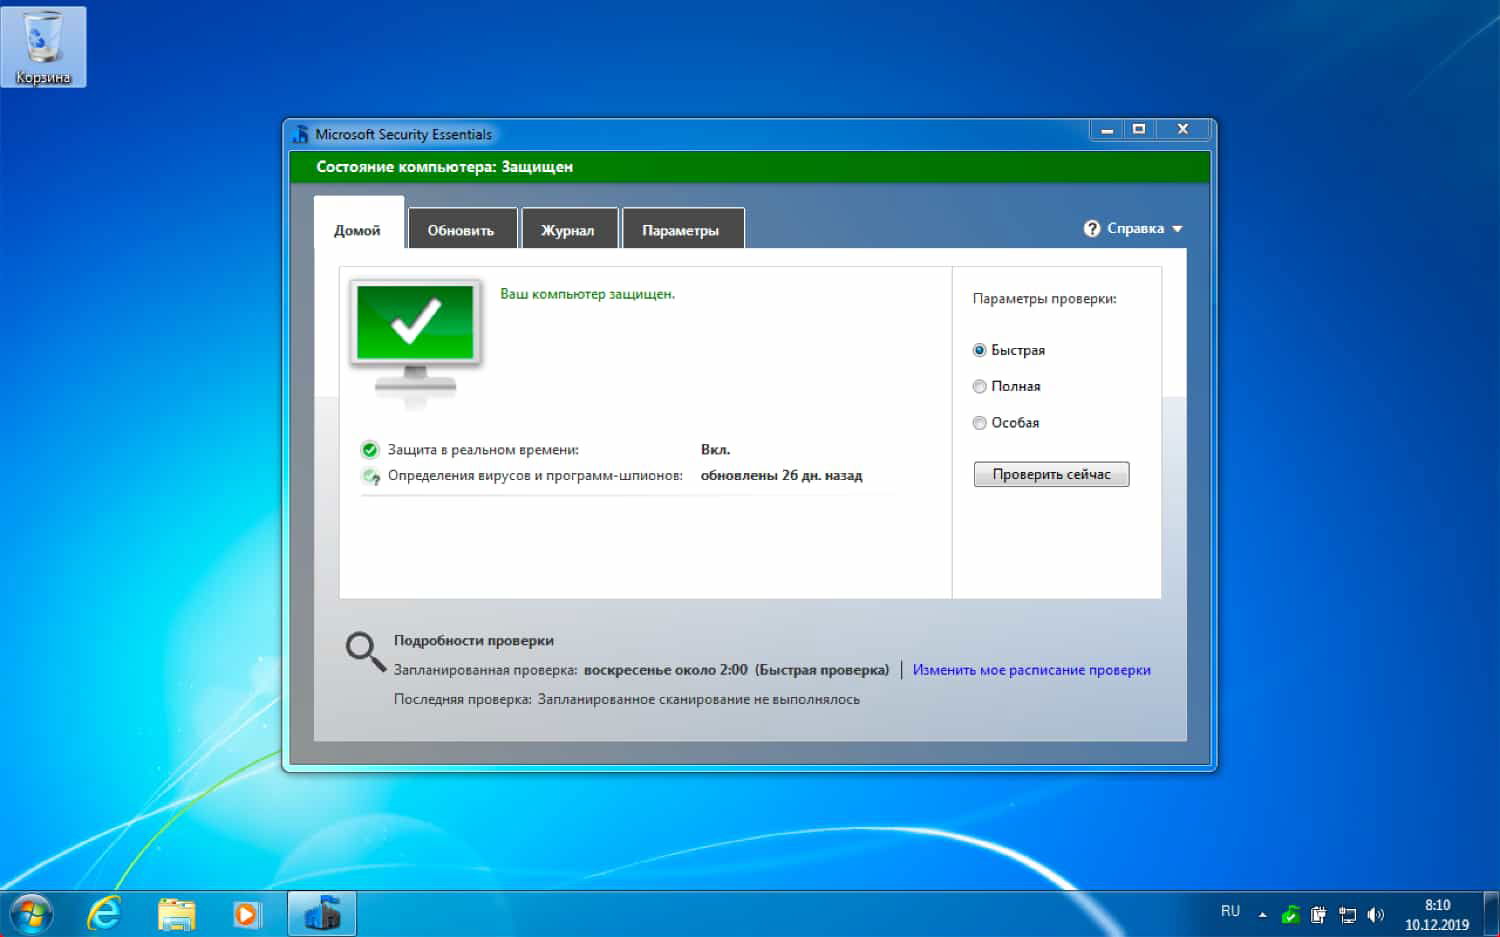
Task: Expand hidden icons in the system tray
Action: click(x=1262, y=913)
